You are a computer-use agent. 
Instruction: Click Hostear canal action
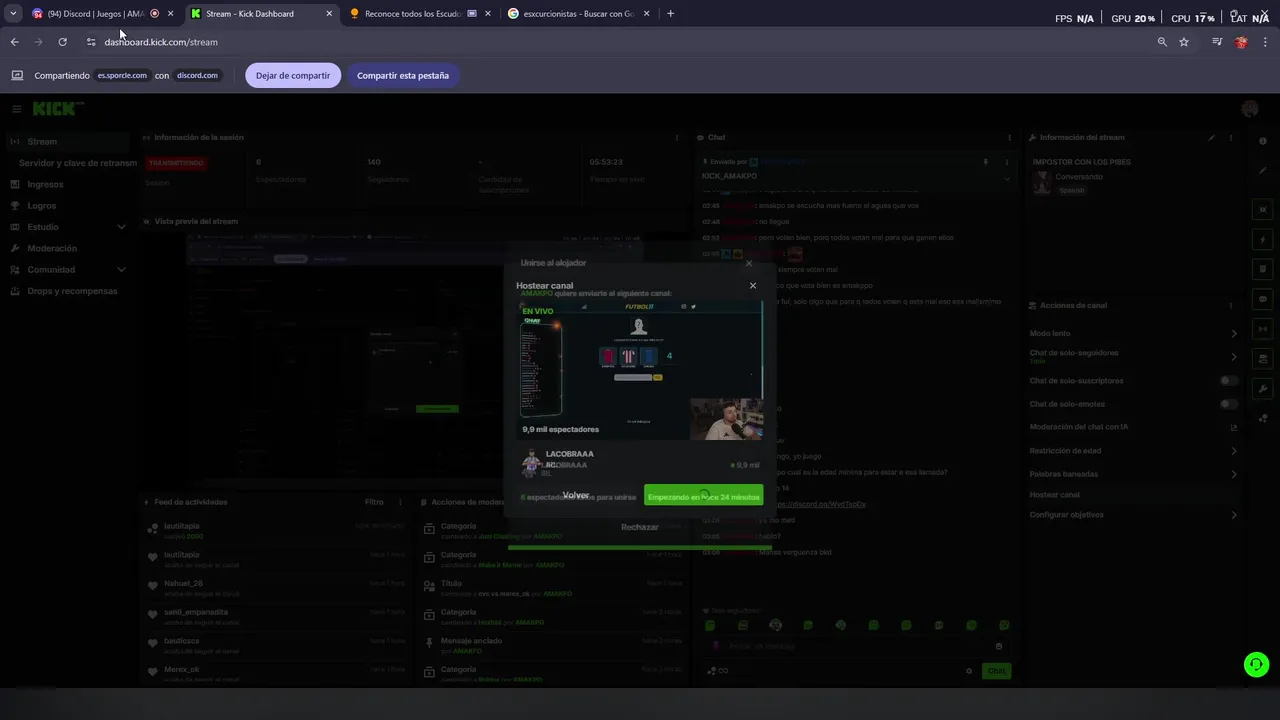coord(1055,495)
